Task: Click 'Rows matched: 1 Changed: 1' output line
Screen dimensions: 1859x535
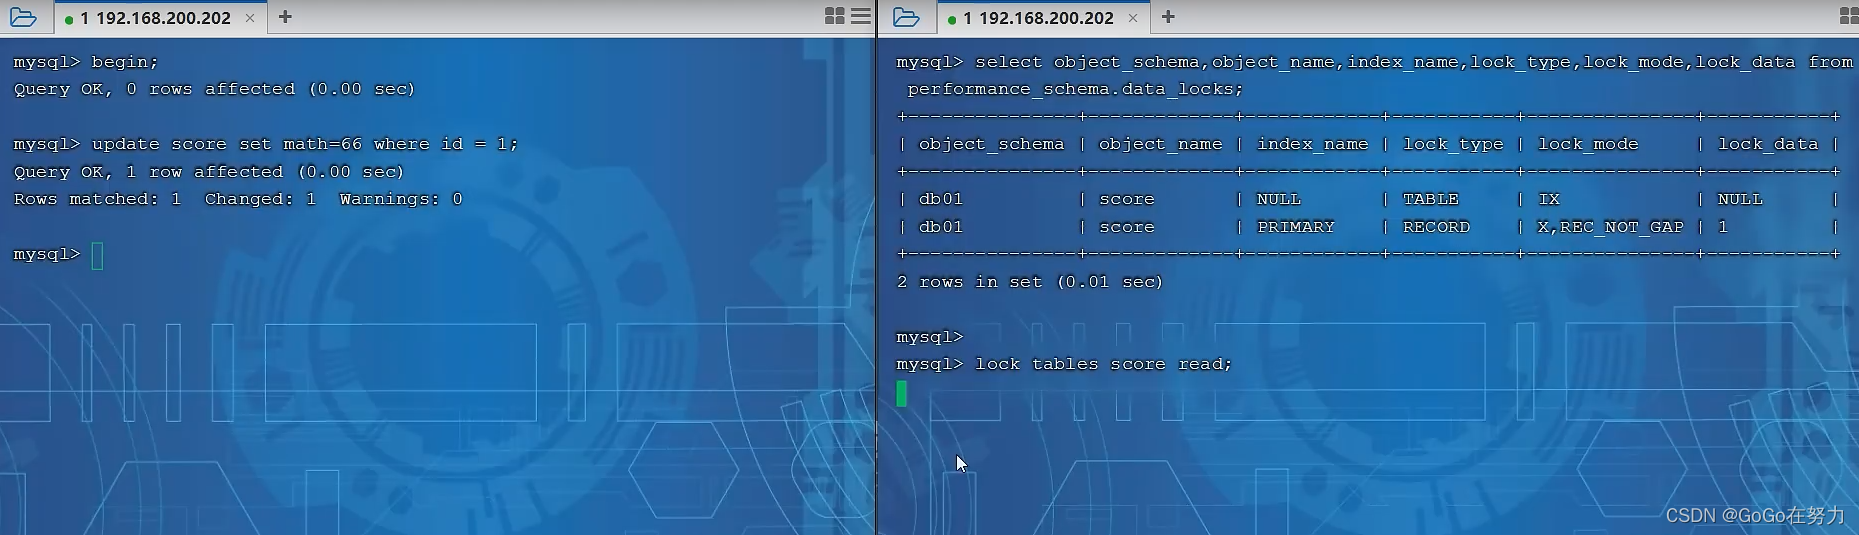Action: pos(238,199)
